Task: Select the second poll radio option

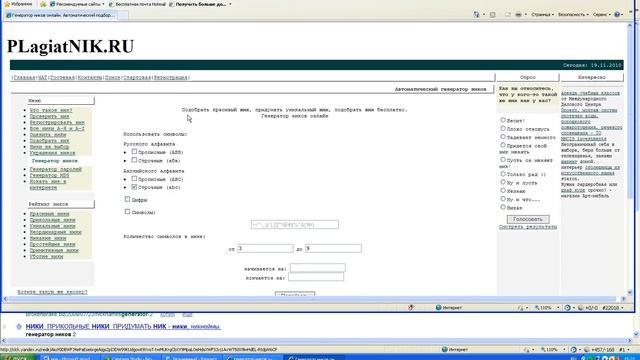Action: pyautogui.click(x=503, y=128)
